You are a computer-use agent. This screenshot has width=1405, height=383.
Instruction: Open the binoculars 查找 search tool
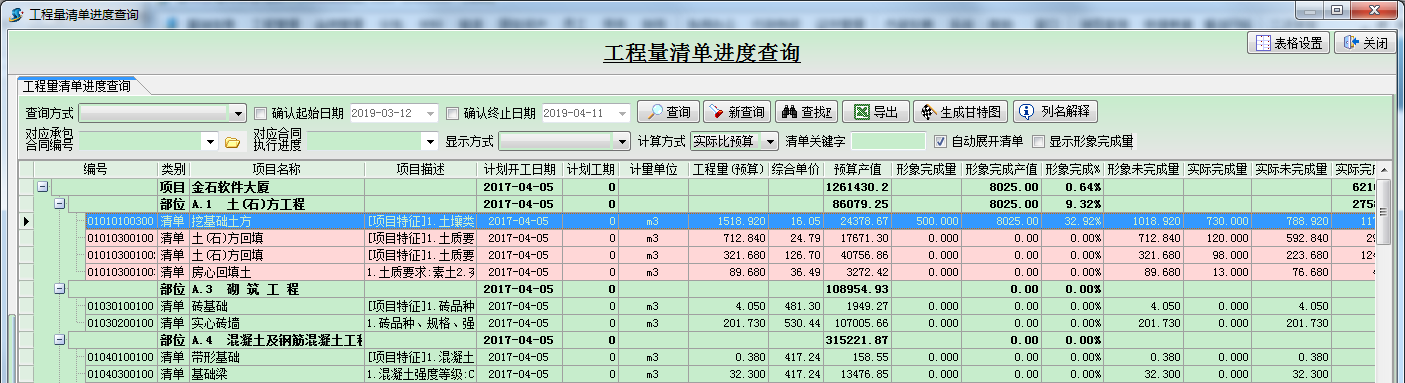tap(805, 112)
